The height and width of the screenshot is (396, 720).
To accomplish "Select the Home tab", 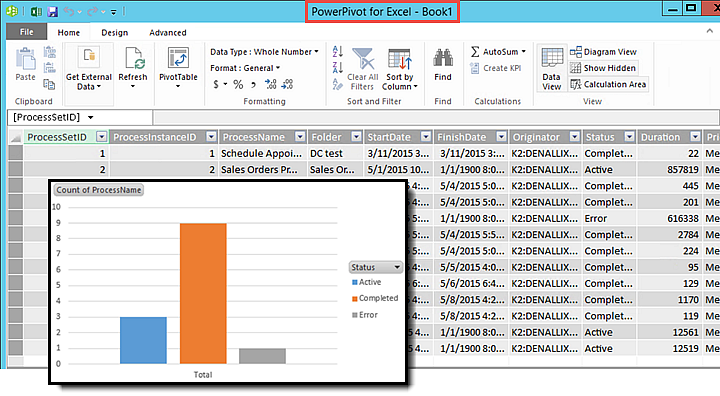I will pos(68,33).
